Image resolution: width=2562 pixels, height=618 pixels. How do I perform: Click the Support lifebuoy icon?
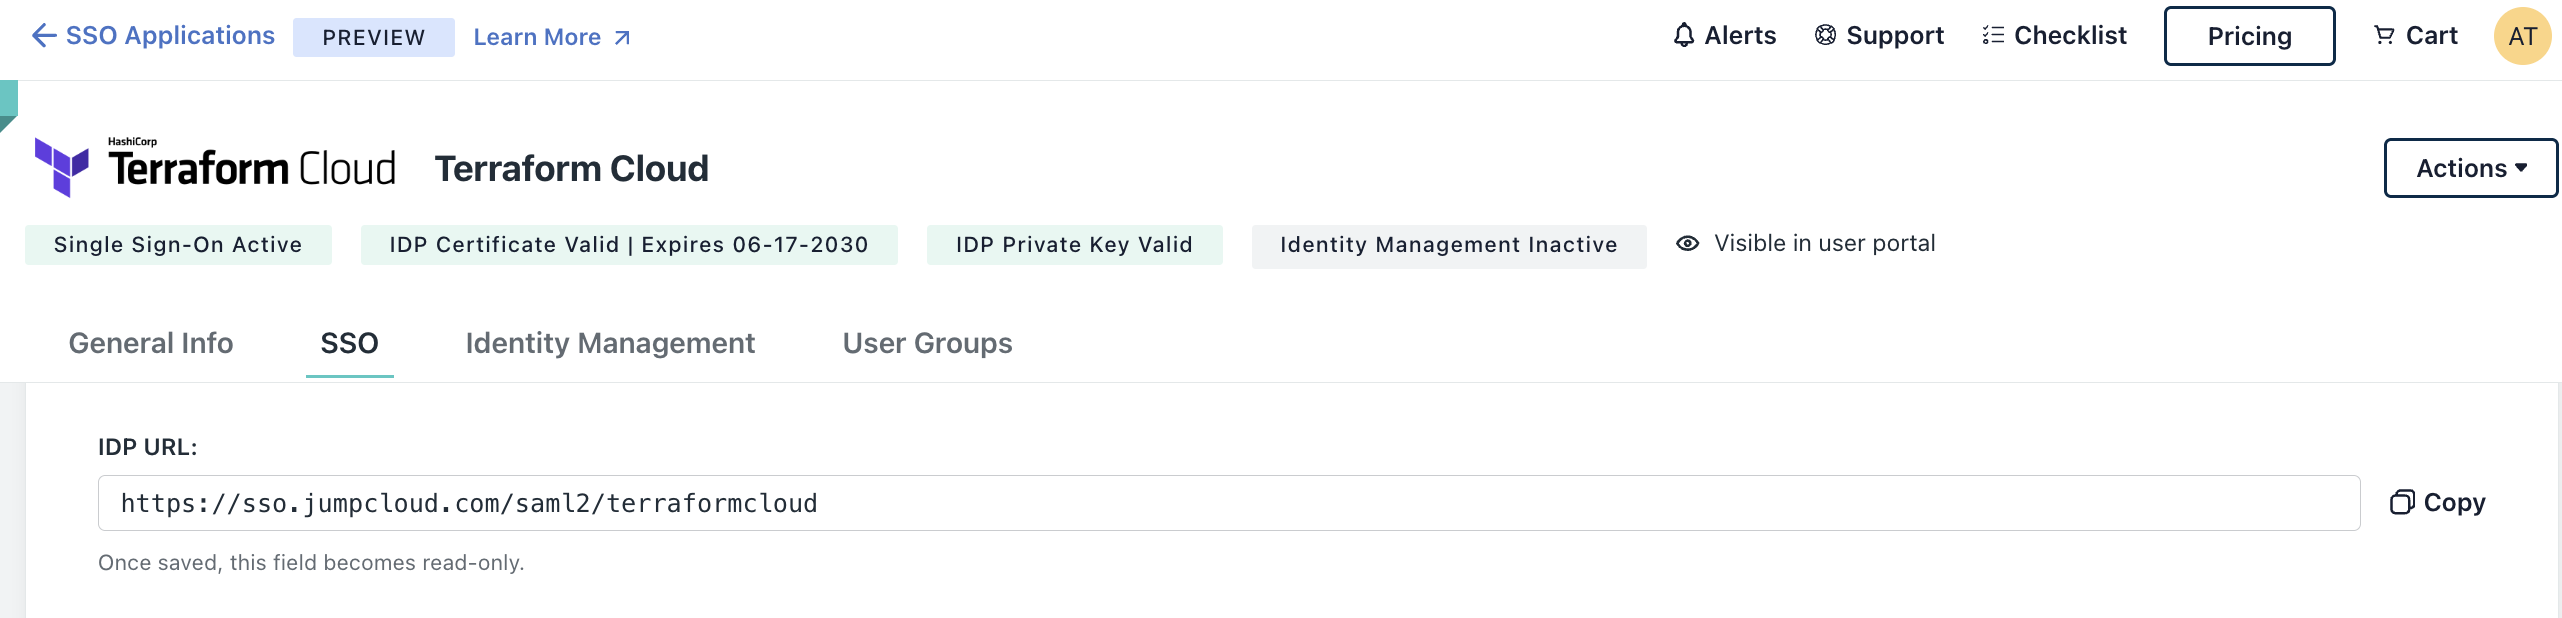[1825, 36]
